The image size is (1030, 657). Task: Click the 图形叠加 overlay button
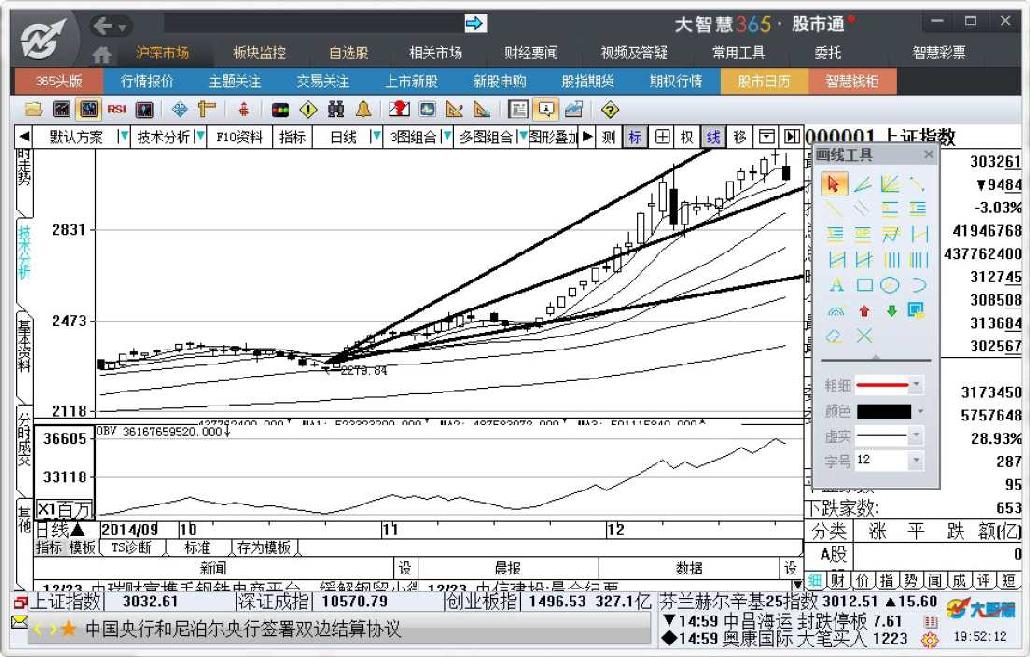[x=553, y=137]
